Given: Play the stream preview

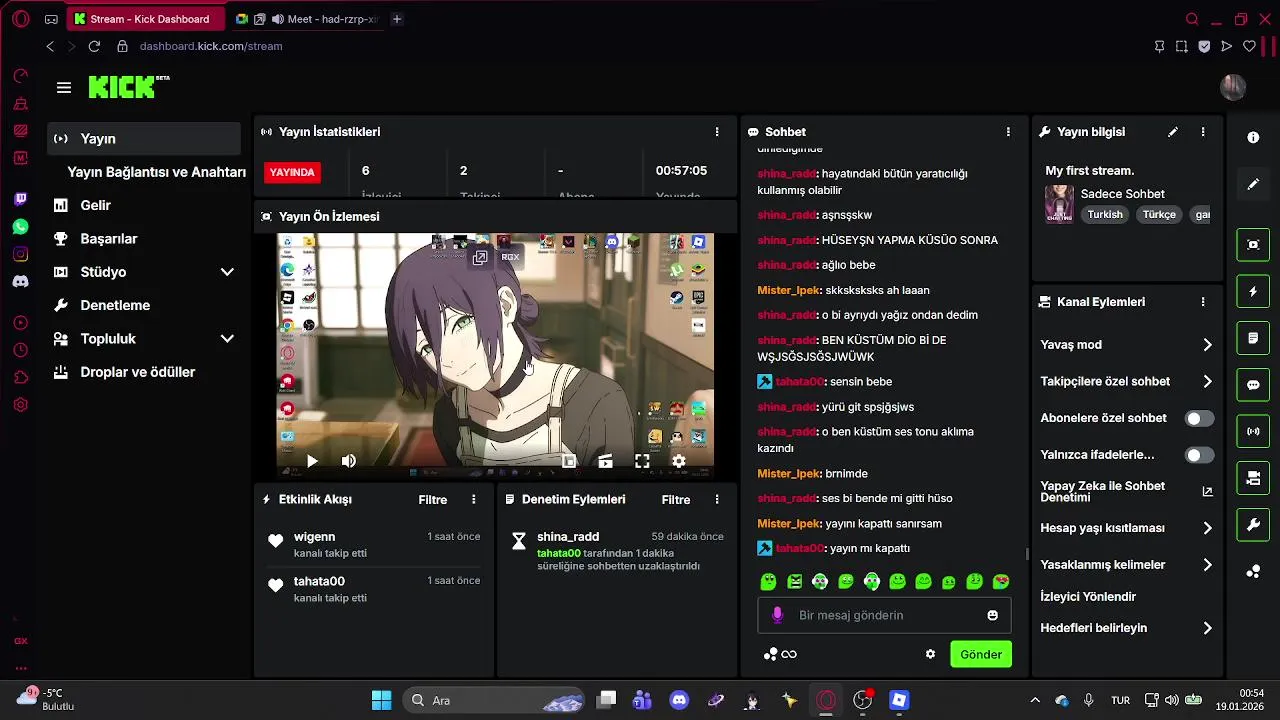Looking at the screenshot, I should [x=312, y=461].
